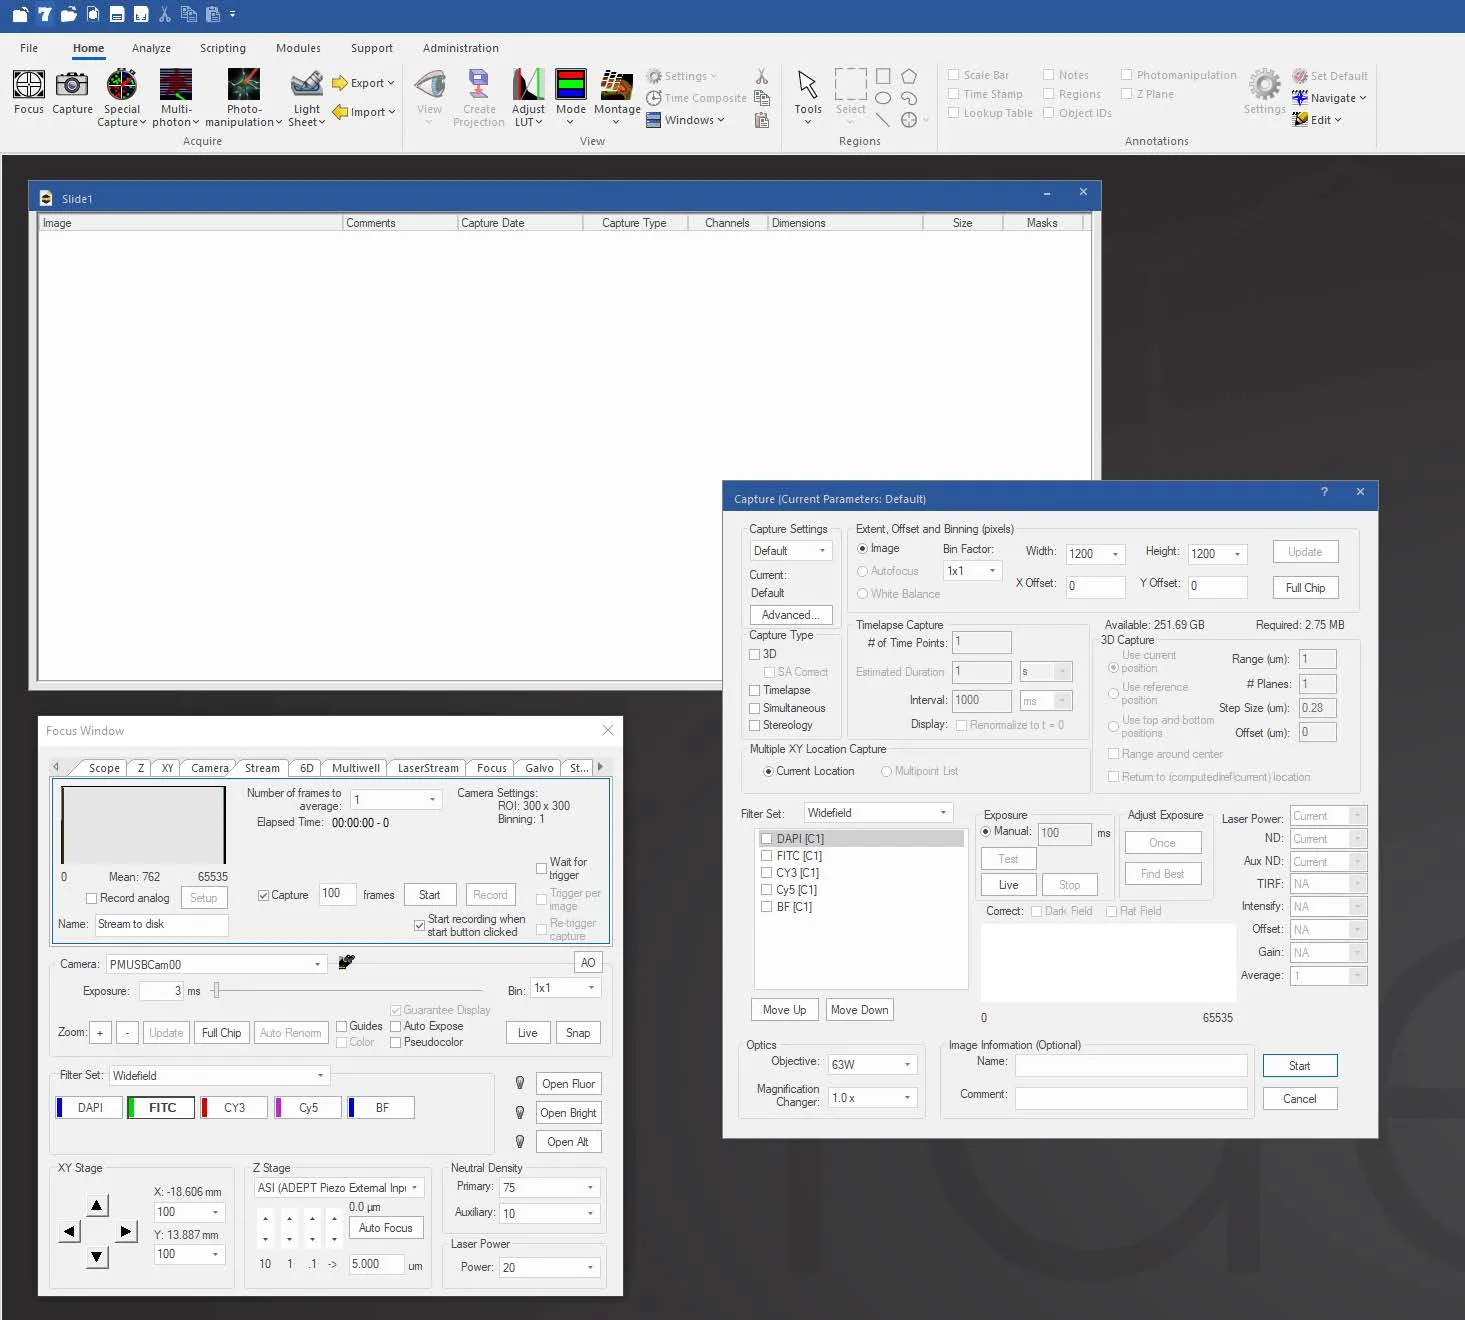
Task: Expand the Bin Factor 1x1 dropdown
Action: (x=972, y=571)
